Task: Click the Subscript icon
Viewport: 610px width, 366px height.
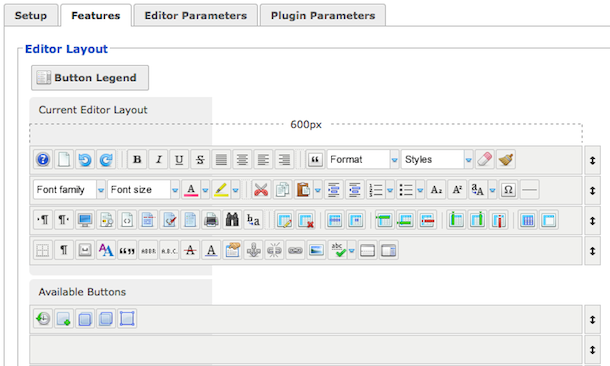Action: coord(436,190)
